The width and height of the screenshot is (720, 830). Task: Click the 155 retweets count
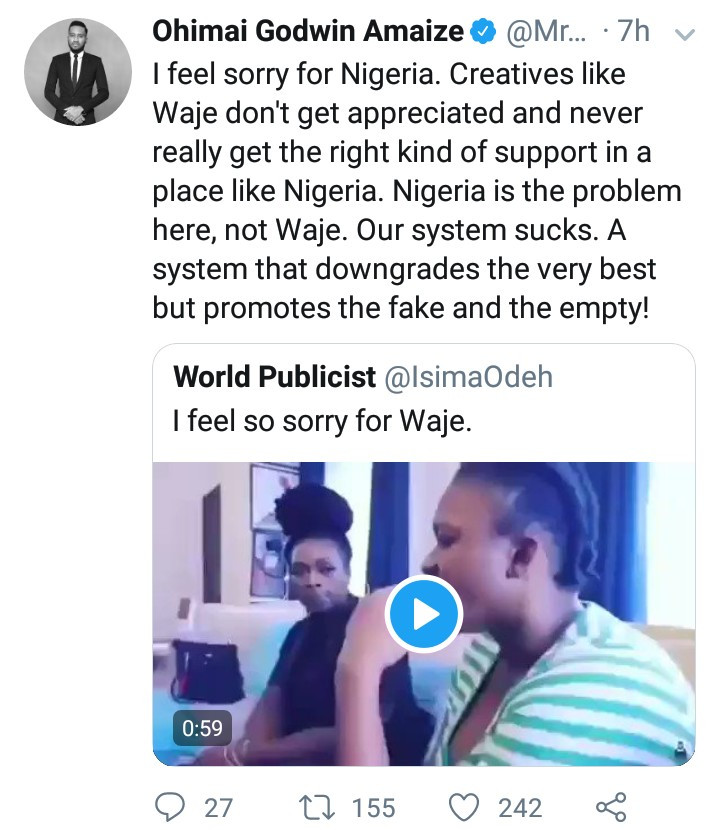(x=372, y=806)
